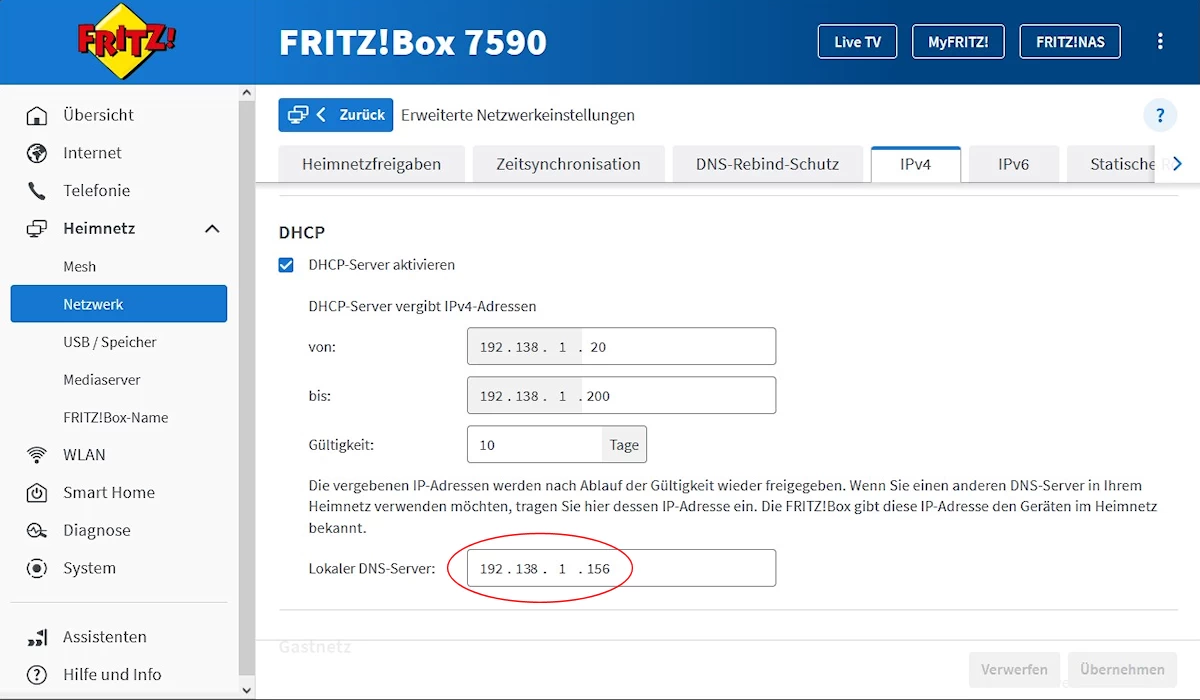Click the FRITZ! logo
The height and width of the screenshot is (700, 1200).
[126, 41]
